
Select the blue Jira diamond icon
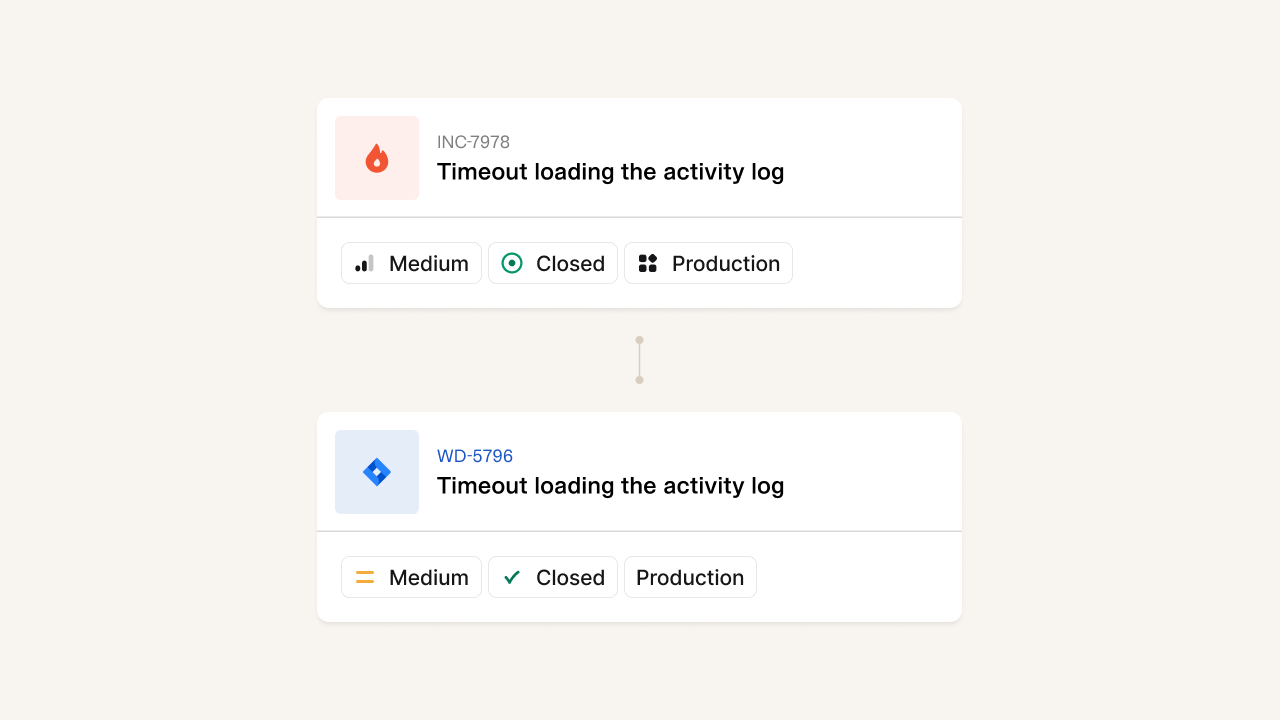click(377, 471)
